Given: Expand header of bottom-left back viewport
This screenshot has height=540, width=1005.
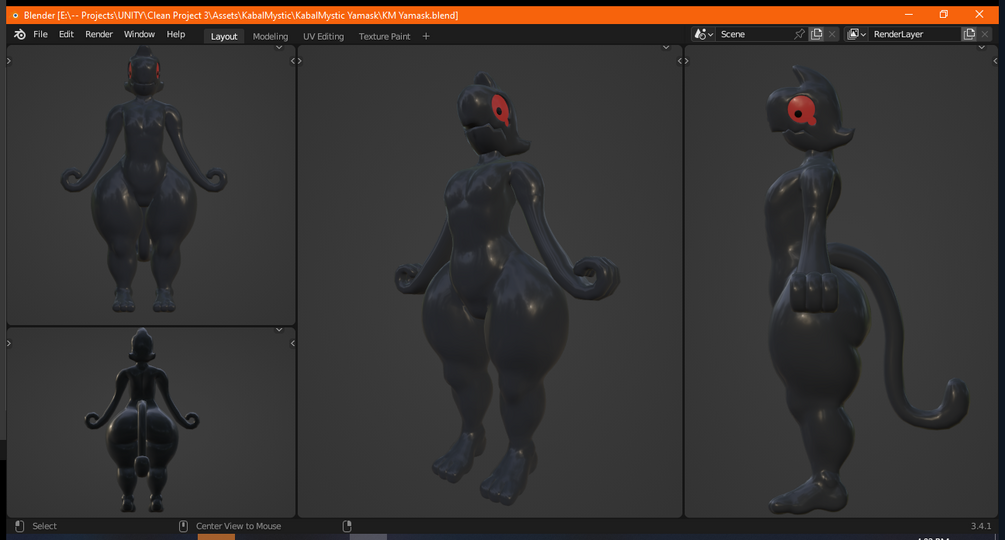Looking at the screenshot, I should [x=279, y=330].
